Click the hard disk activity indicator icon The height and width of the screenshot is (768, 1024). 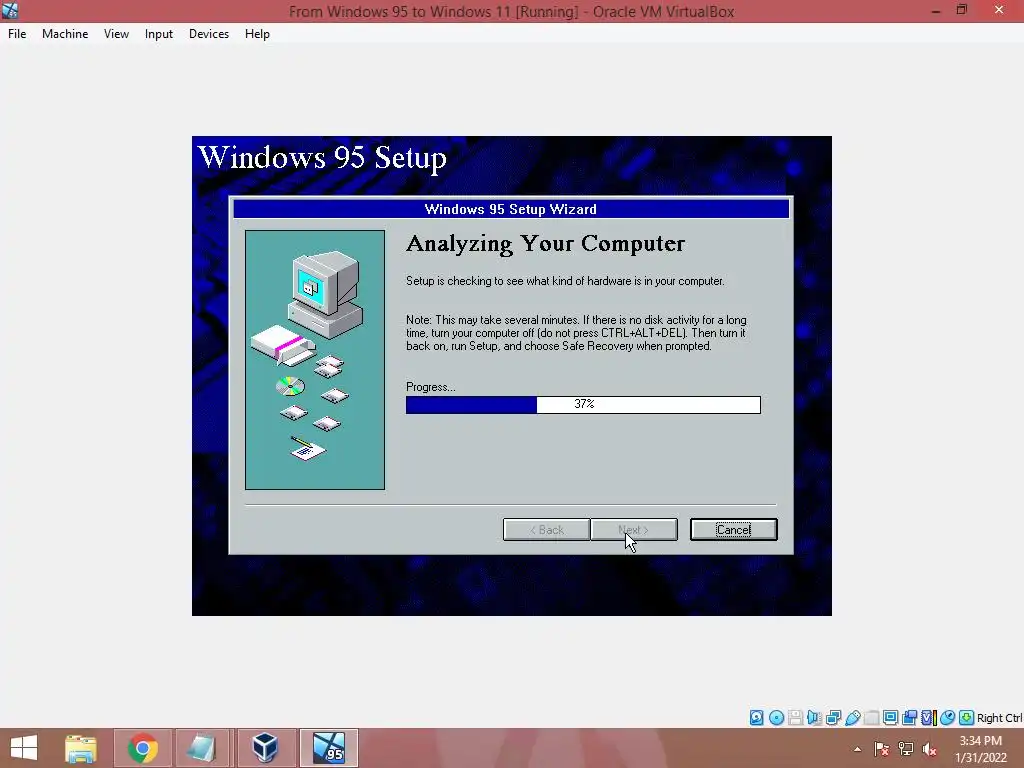[756, 718]
